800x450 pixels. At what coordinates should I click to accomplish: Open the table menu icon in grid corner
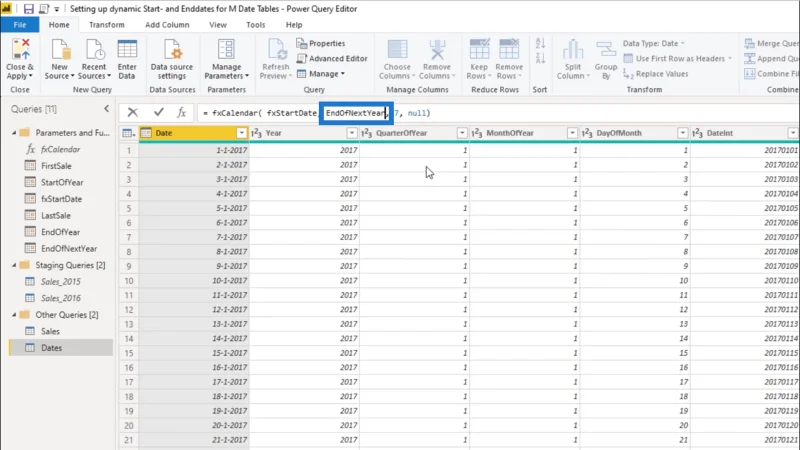coord(129,133)
